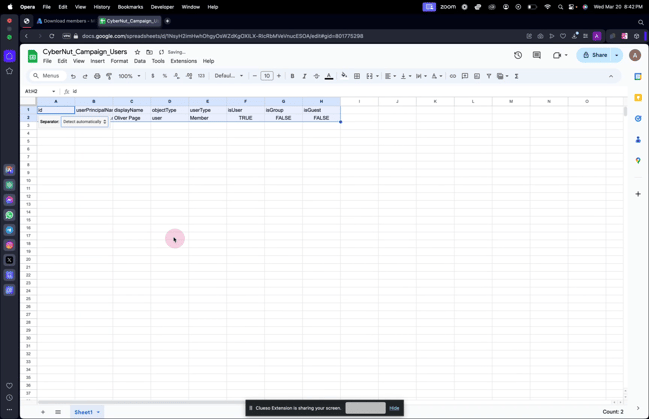
Task: Click Hide on screen sharing banner
Action: (x=394, y=408)
